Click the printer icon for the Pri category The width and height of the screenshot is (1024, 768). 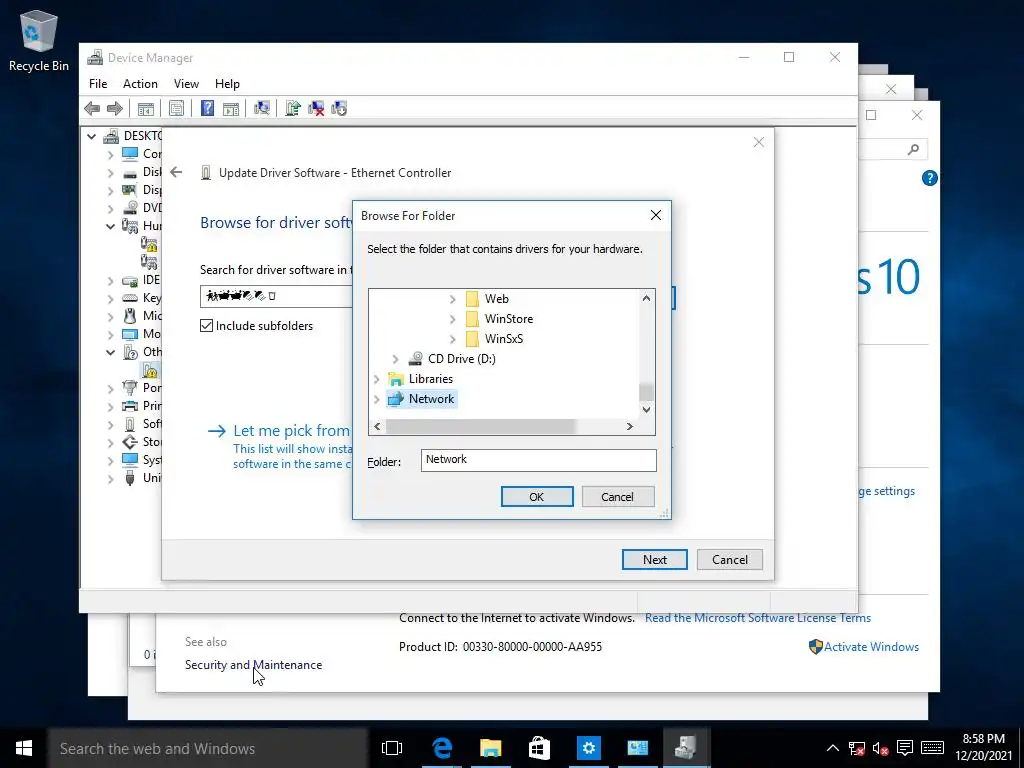click(130, 406)
